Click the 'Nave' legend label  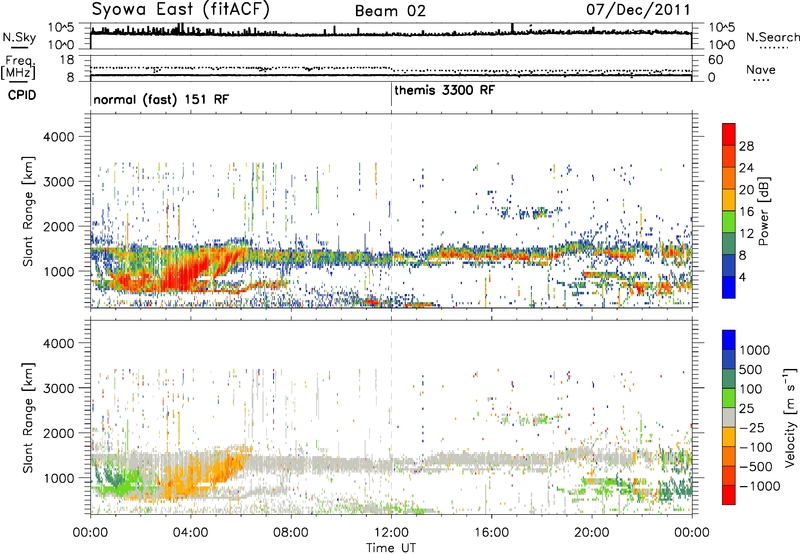pos(761,70)
